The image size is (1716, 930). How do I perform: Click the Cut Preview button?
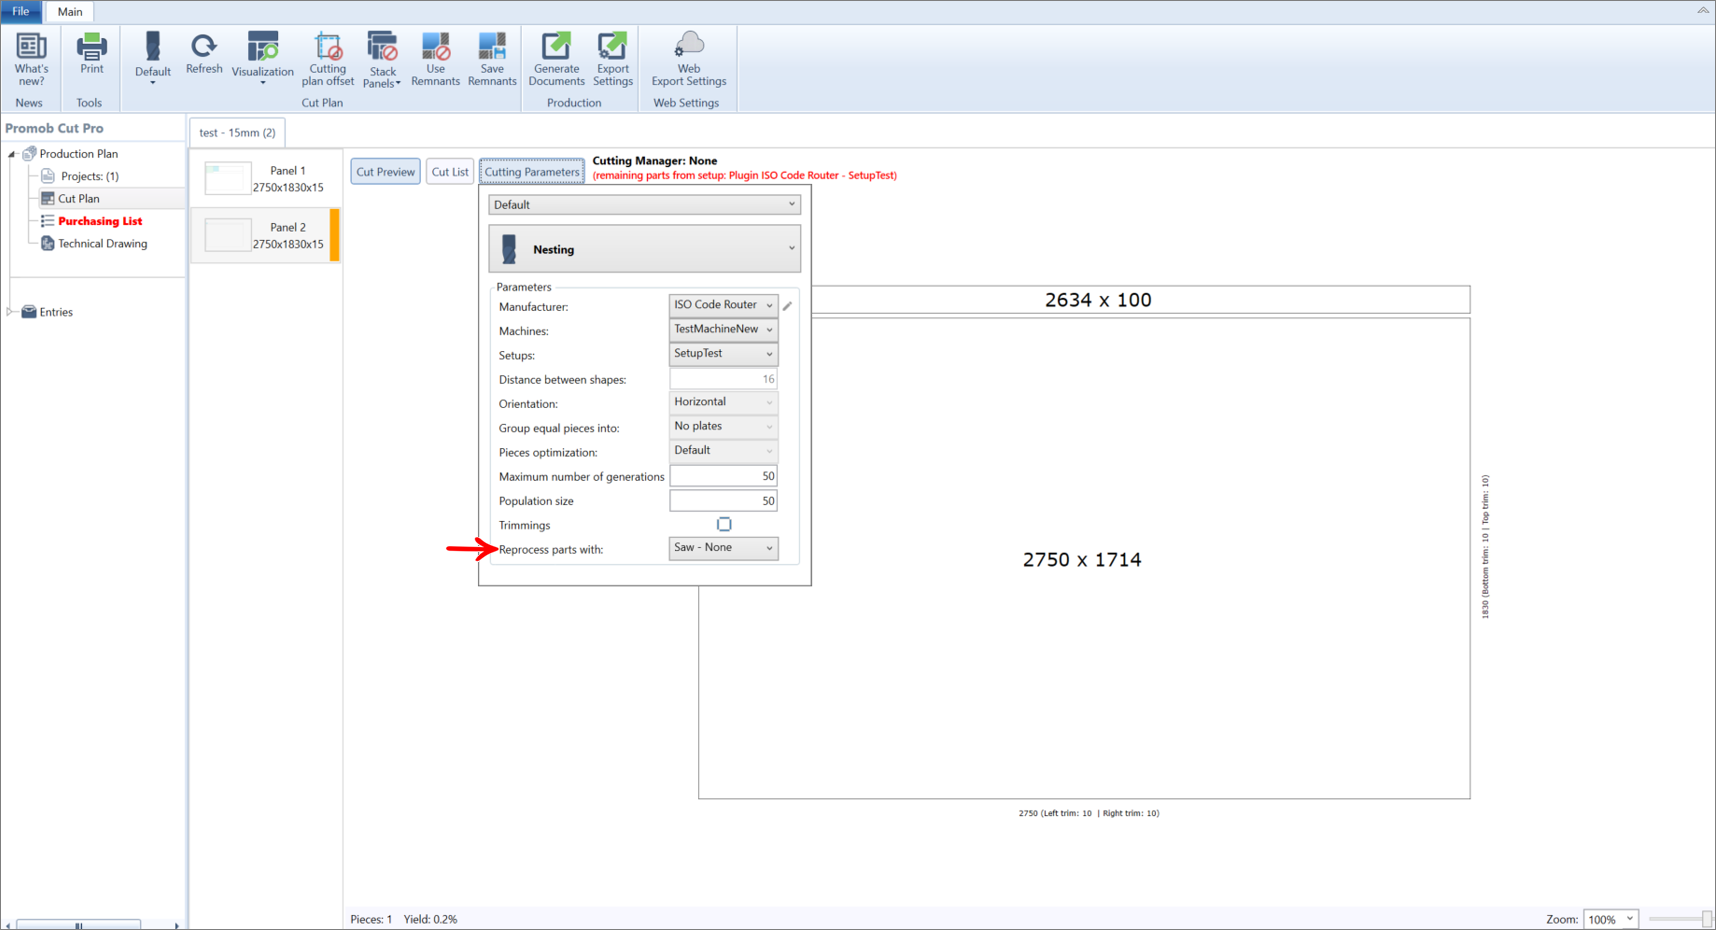[x=385, y=172]
